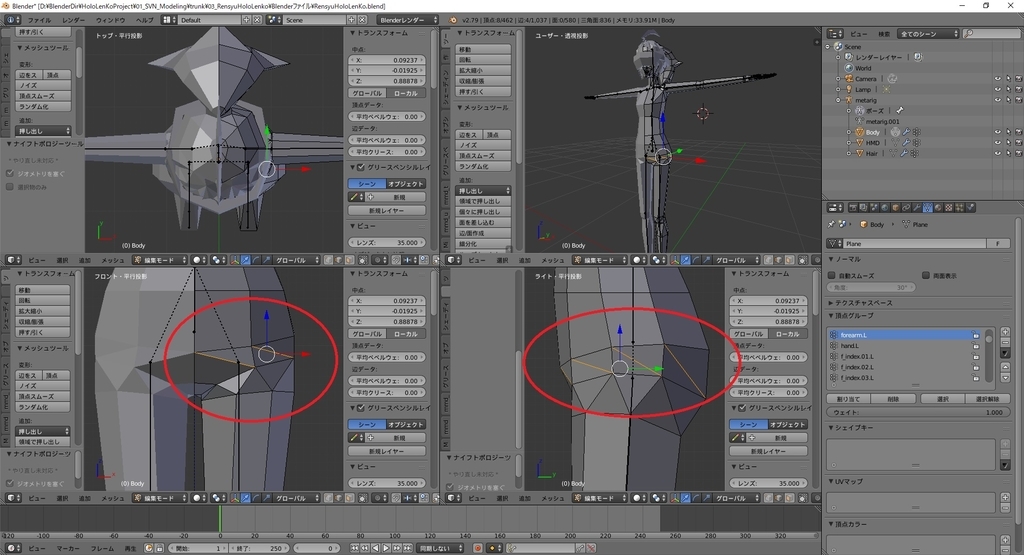Screen dimensions: 1024x555
Task: Enable the 自動スムーズ checkbox
Action: 832,276
